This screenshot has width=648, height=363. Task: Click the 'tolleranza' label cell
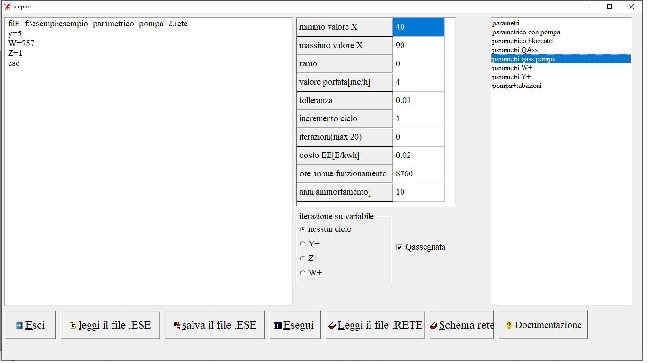344,100
